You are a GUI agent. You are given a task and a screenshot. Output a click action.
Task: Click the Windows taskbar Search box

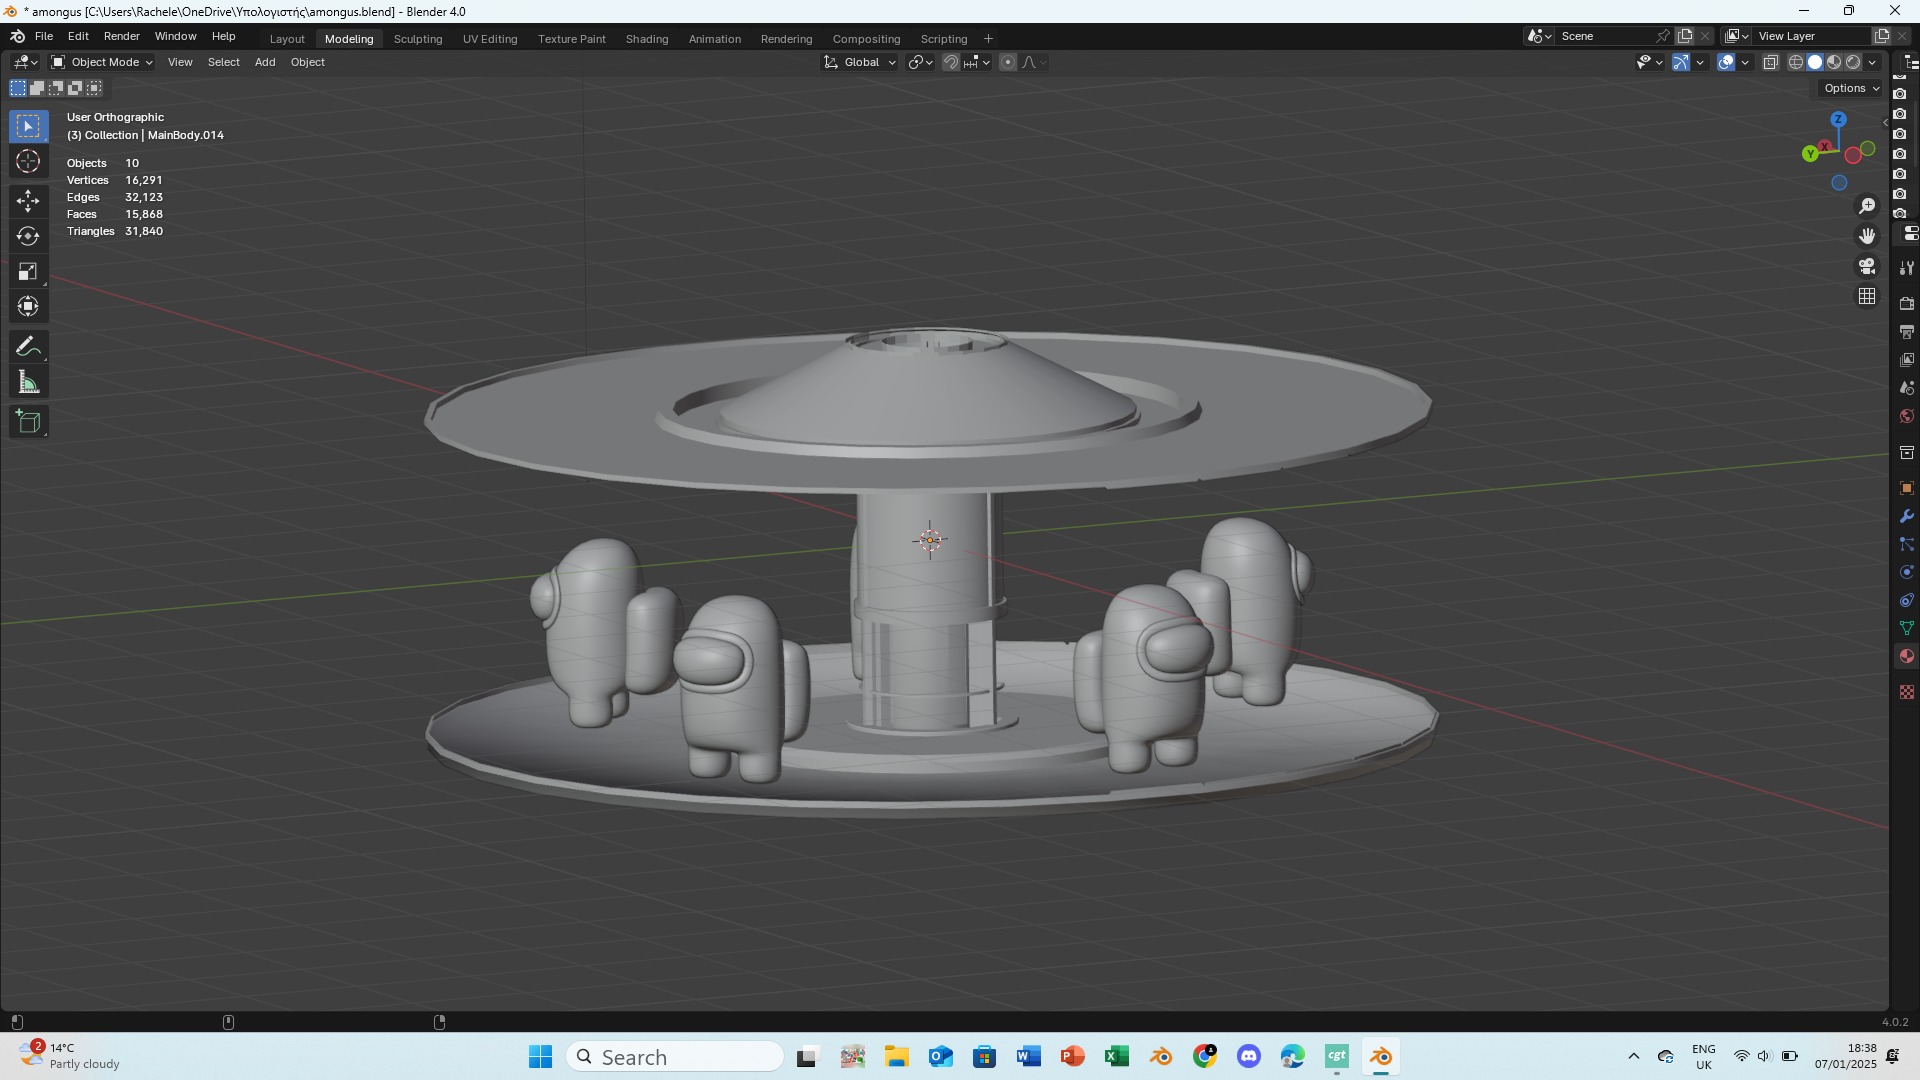click(x=675, y=1057)
